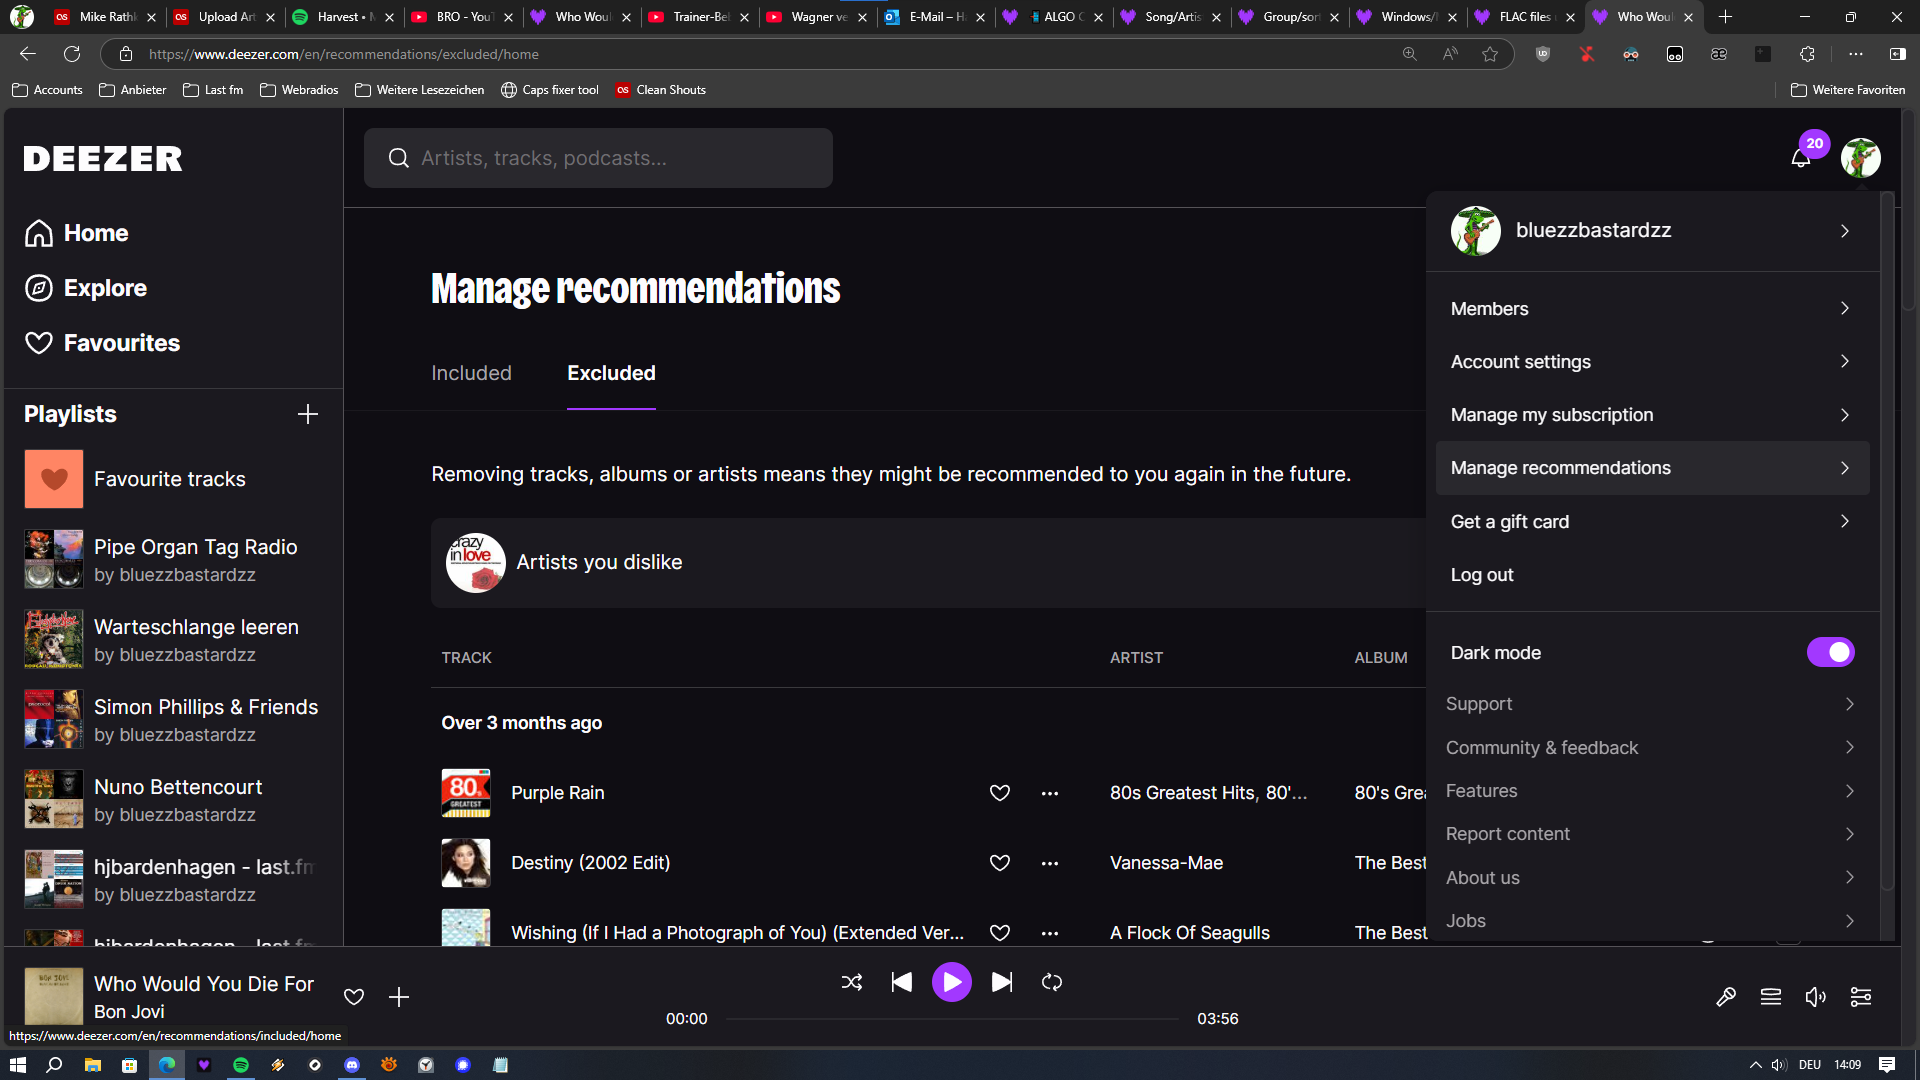This screenshot has width=1920, height=1080.
Task: Open the Clean Shouts bookmark
Action: tap(661, 90)
